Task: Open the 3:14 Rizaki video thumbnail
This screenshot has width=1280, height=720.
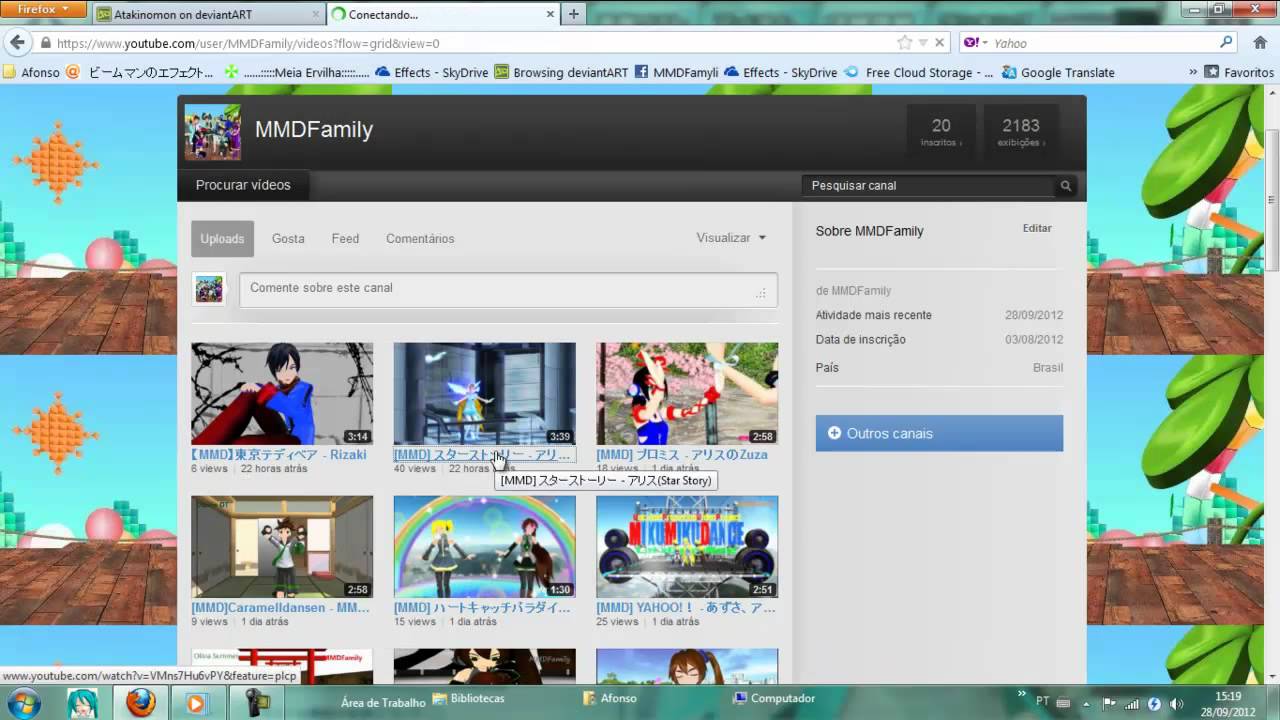Action: click(x=282, y=394)
